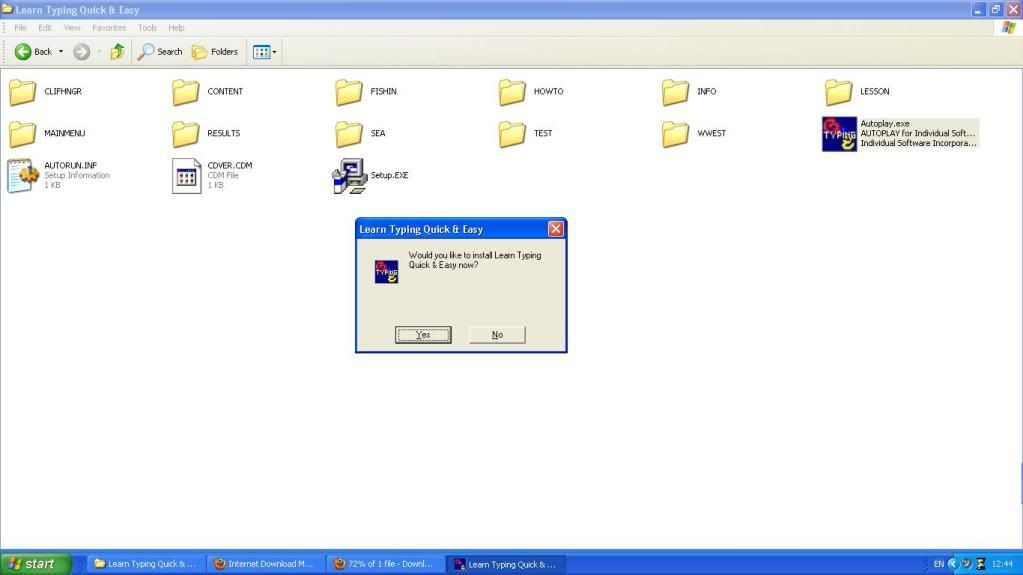The height and width of the screenshot is (575, 1023).
Task: Select the SEA folder icon
Action: point(349,134)
